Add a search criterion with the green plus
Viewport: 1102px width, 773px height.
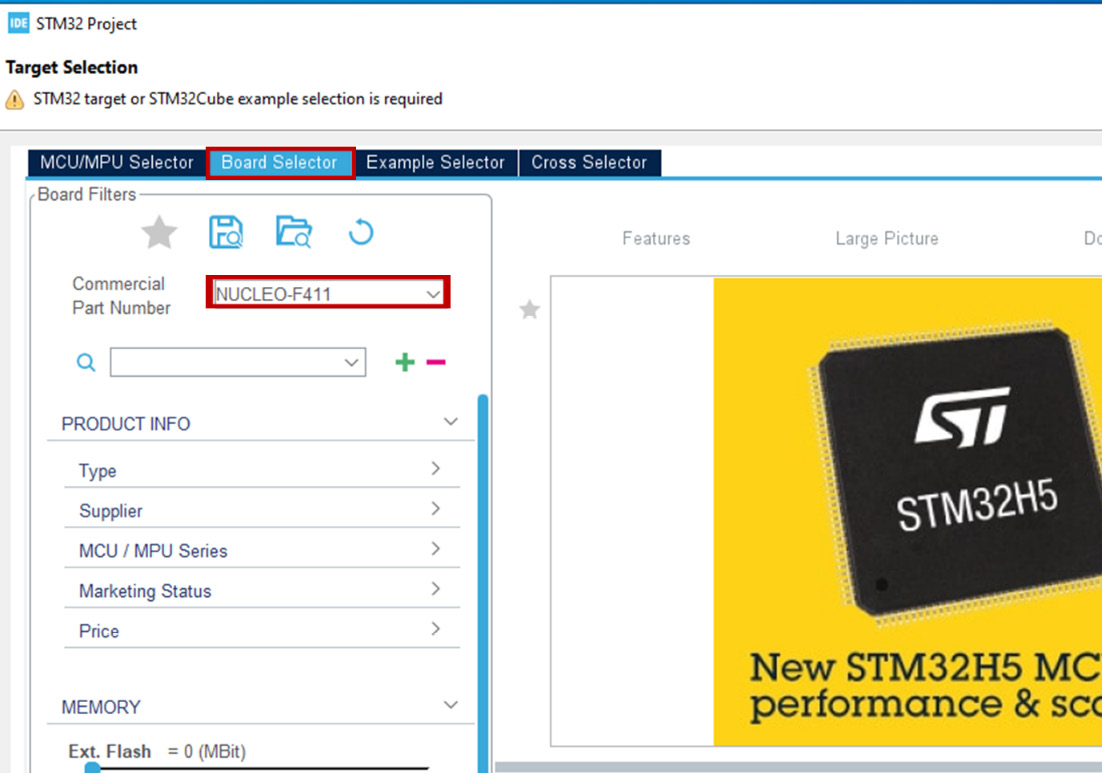coord(405,362)
